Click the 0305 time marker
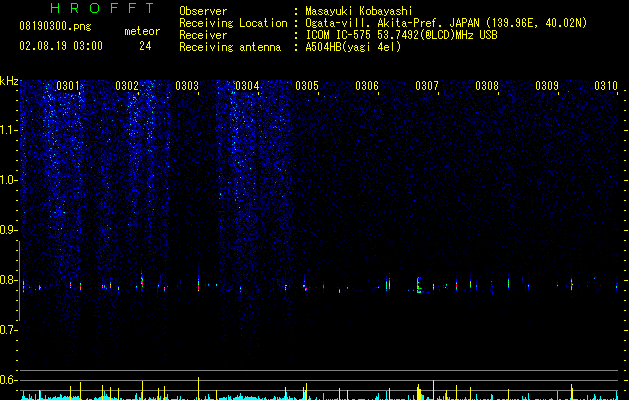This screenshot has height=400, width=629. click(x=307, y=86)
